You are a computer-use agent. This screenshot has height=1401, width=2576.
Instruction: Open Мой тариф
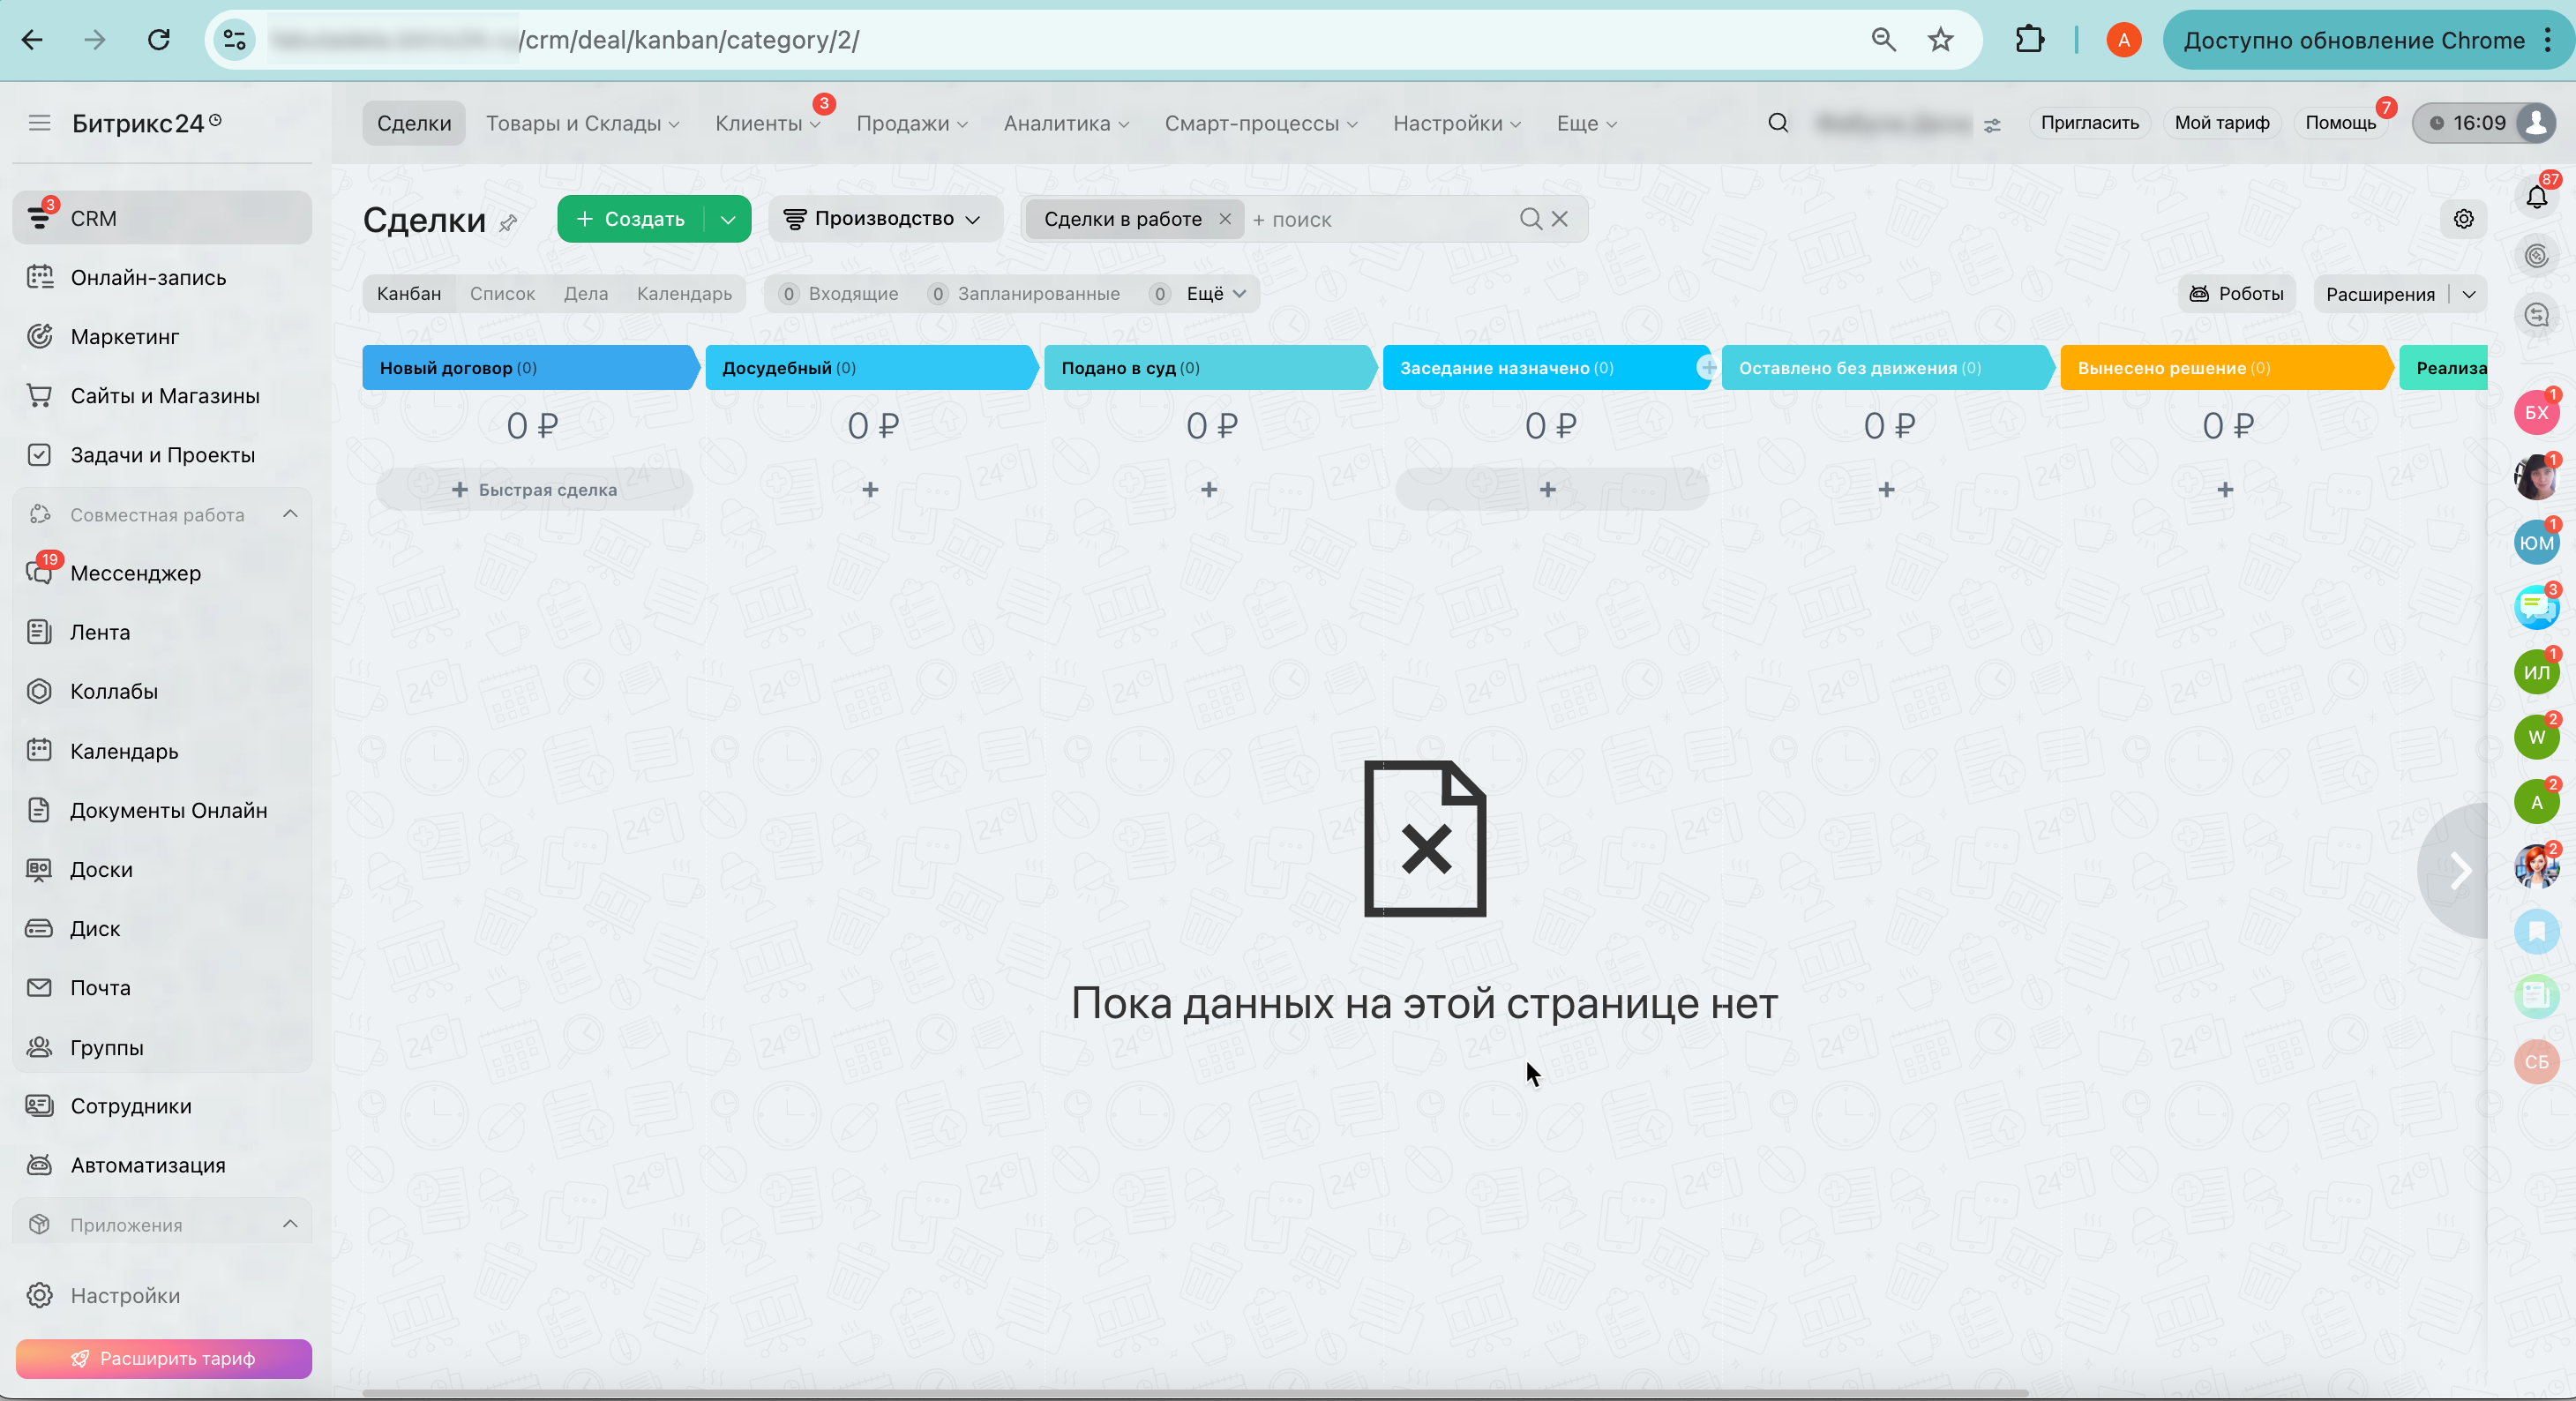(x=2221, y=123)
